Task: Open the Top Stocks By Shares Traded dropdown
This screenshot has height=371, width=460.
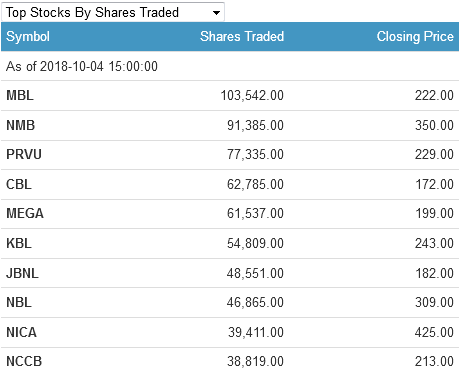Action: pos(113,12)
